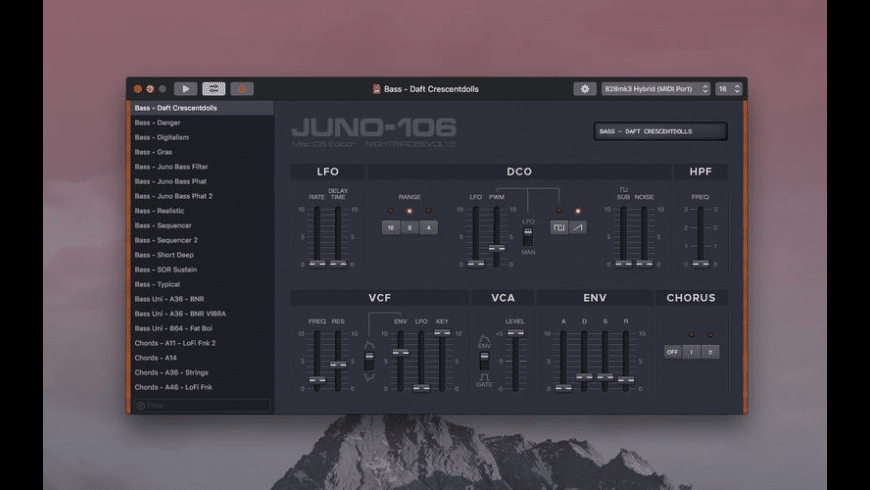Select the Bass - Gras preset

coord(202,152)
